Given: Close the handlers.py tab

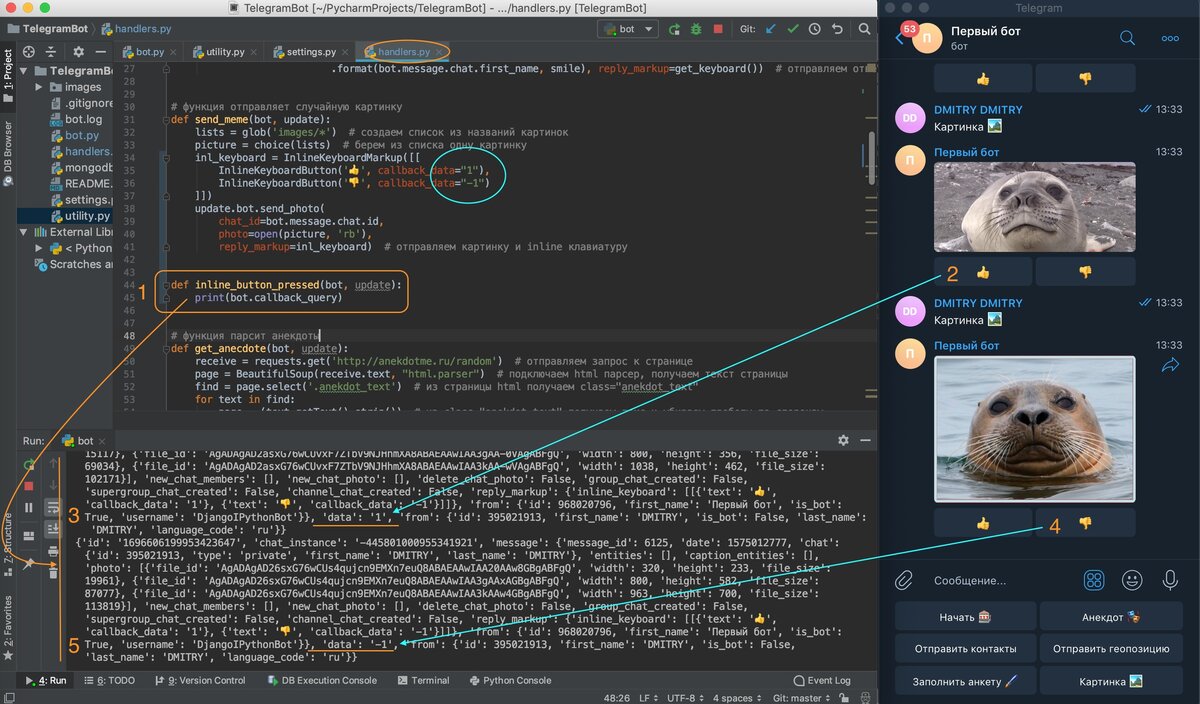Looking at the screenshot, I should click(x=439, y=51).
